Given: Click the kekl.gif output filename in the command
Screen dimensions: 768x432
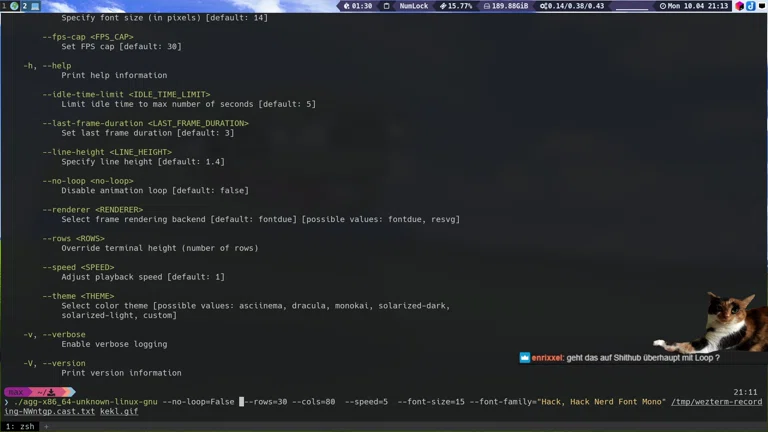Looking at the screenshot, I should (x=119, y=411).
